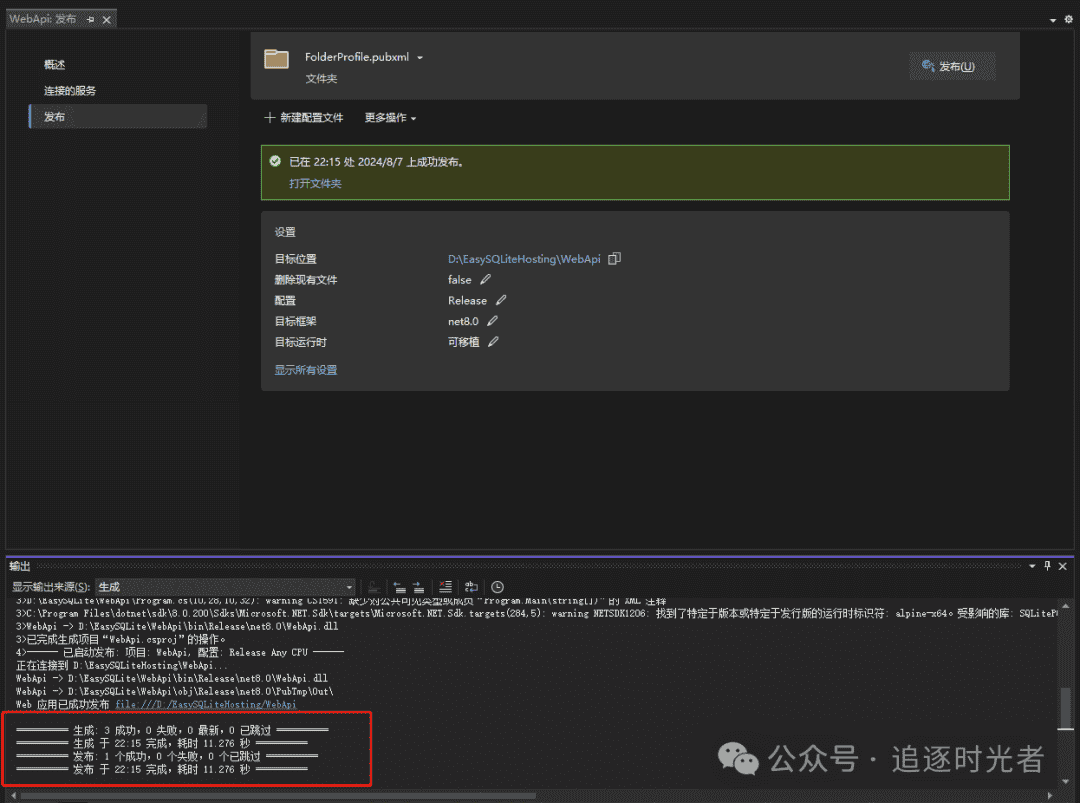Open the FolderProfile.pubxml profile dropdown
Screen dimensions: 1080x803
pos(420,57)
